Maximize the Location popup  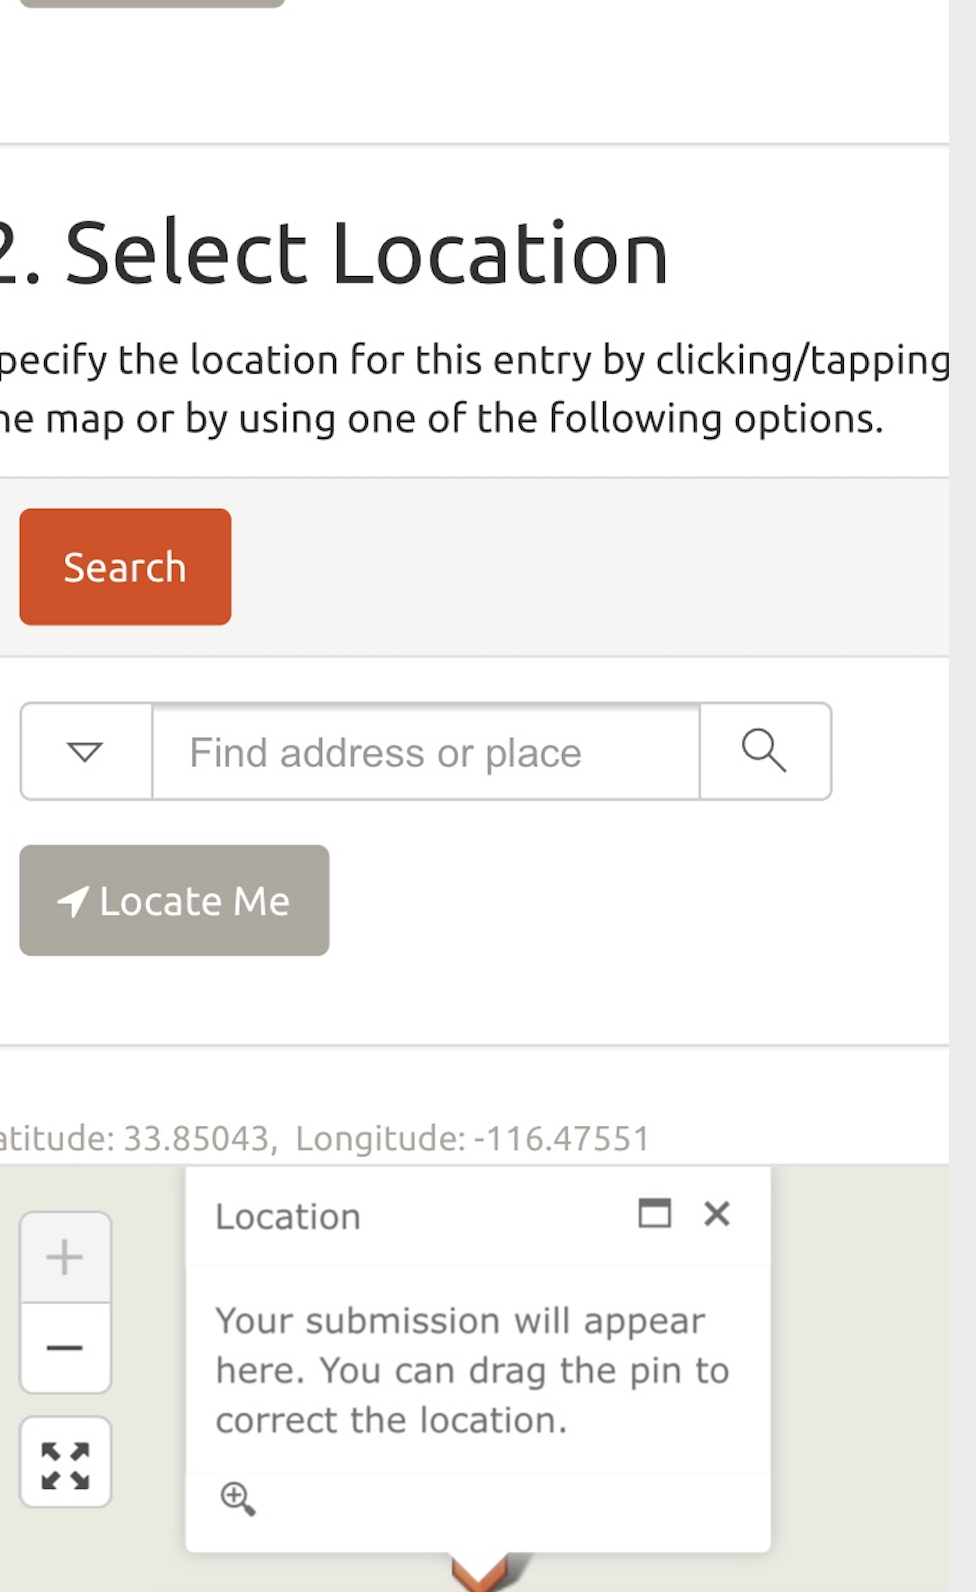click(x=655, y=1214)
